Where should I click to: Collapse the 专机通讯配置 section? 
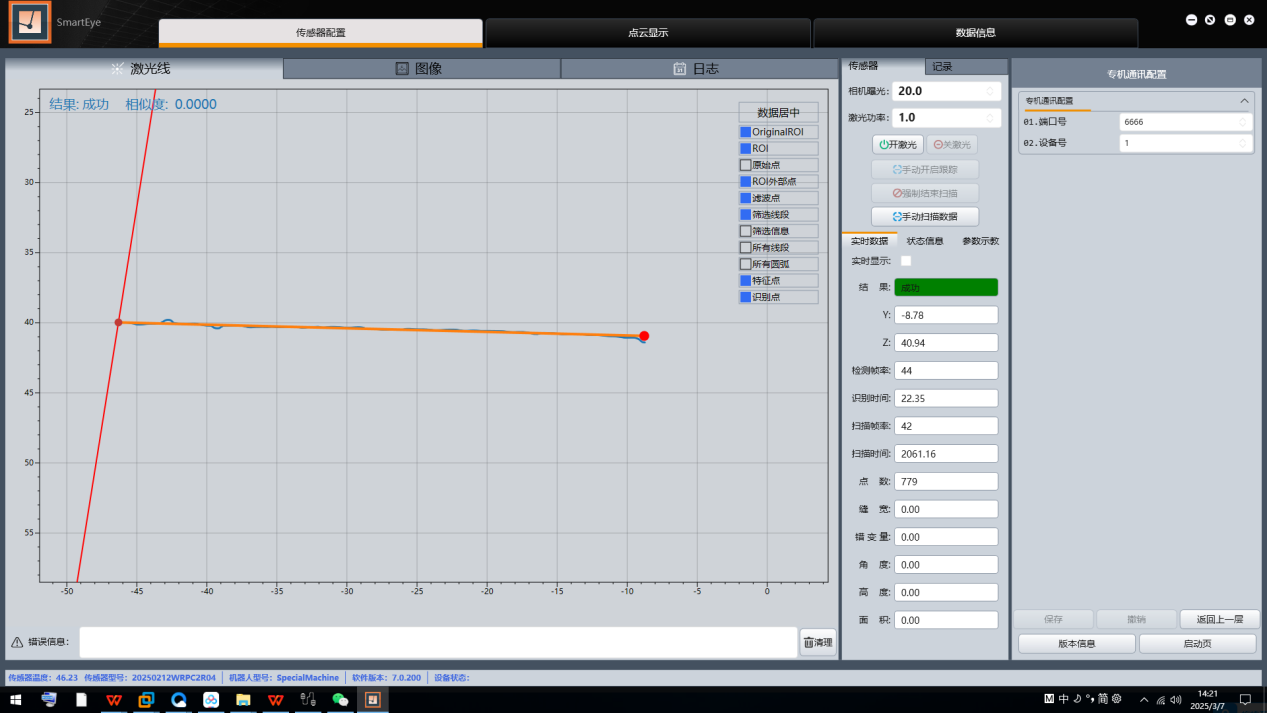1244,101
